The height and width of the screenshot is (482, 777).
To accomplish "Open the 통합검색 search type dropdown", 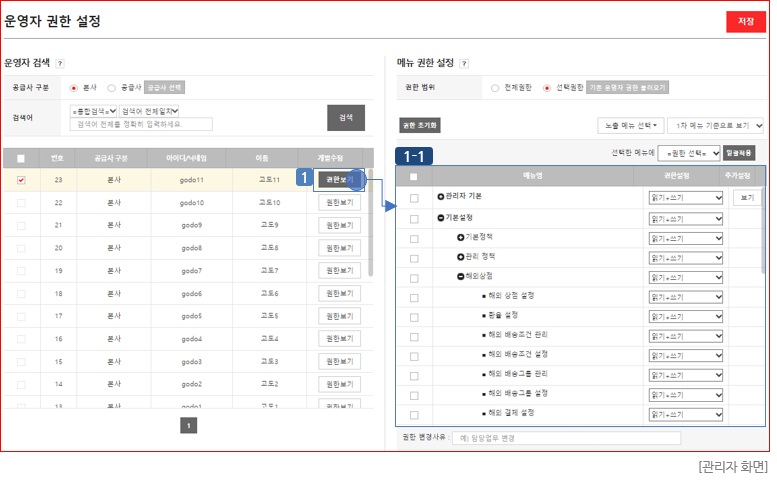I will pos(93,110).
